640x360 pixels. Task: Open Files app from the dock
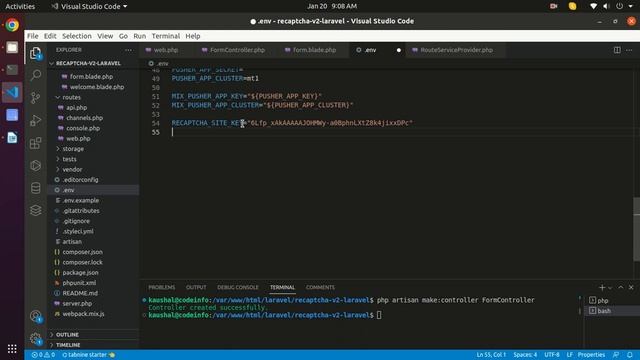(12, 47)
